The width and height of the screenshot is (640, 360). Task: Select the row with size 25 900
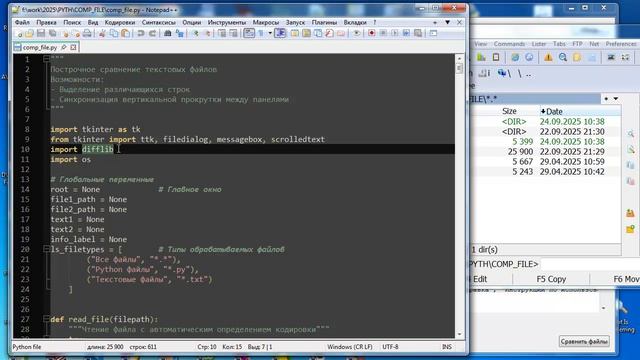click(x=545, y=151)
